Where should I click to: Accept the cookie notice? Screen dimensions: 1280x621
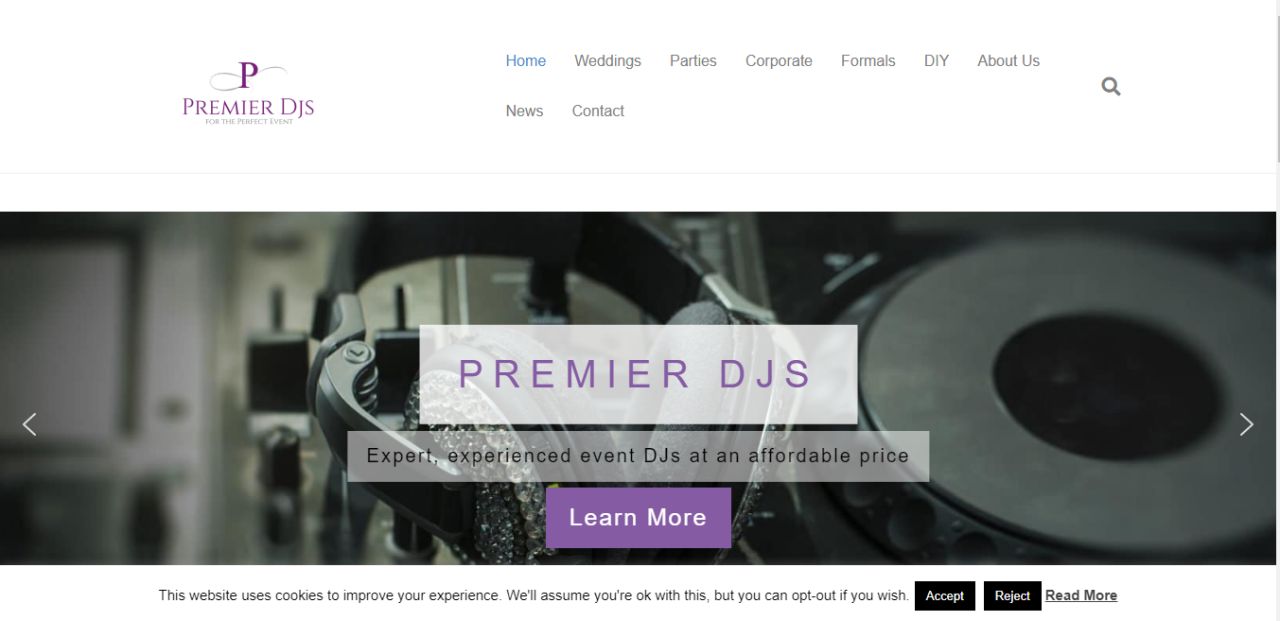(944, 596)
